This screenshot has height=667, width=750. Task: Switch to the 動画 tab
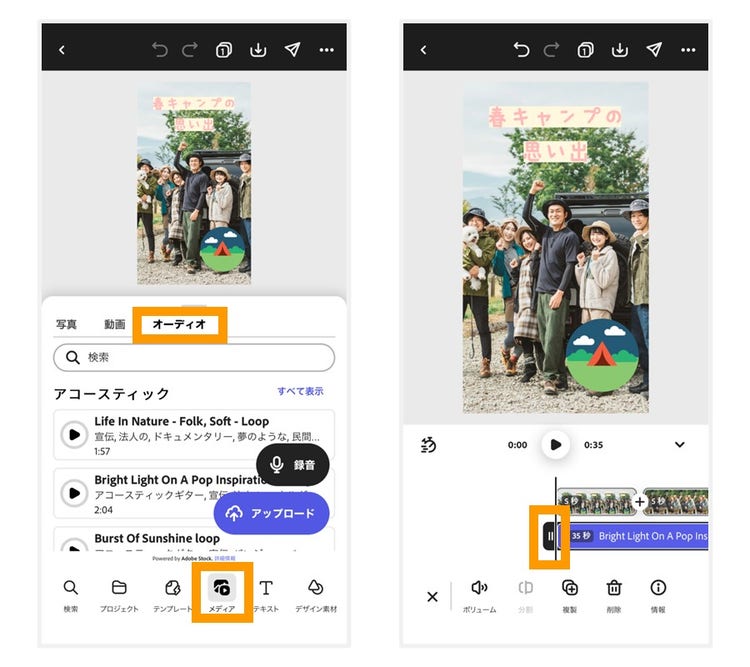114,324
